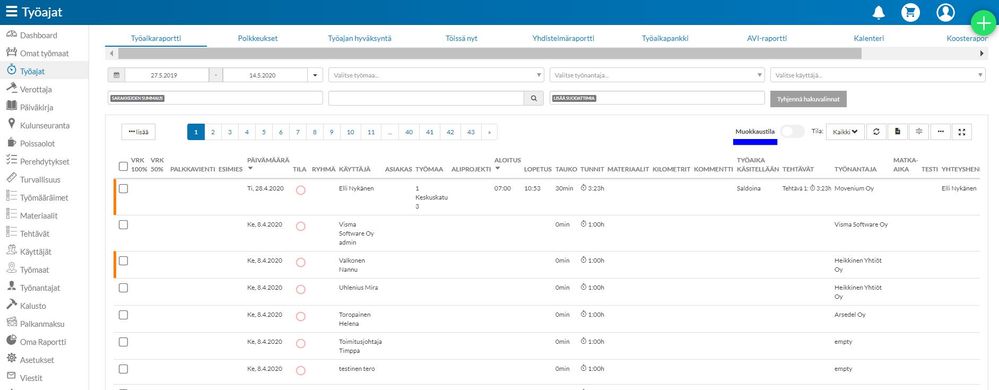Open Asetukset settings in sidebar
The width and height of the screenshot is (999, 390).
click(x=36, y=359)
